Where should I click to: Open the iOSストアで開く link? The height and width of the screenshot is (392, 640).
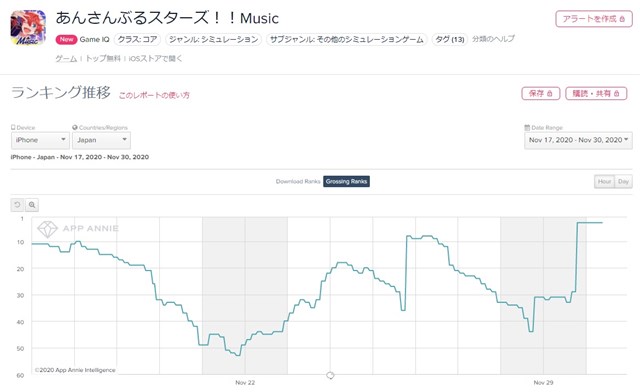click(156, 59)
